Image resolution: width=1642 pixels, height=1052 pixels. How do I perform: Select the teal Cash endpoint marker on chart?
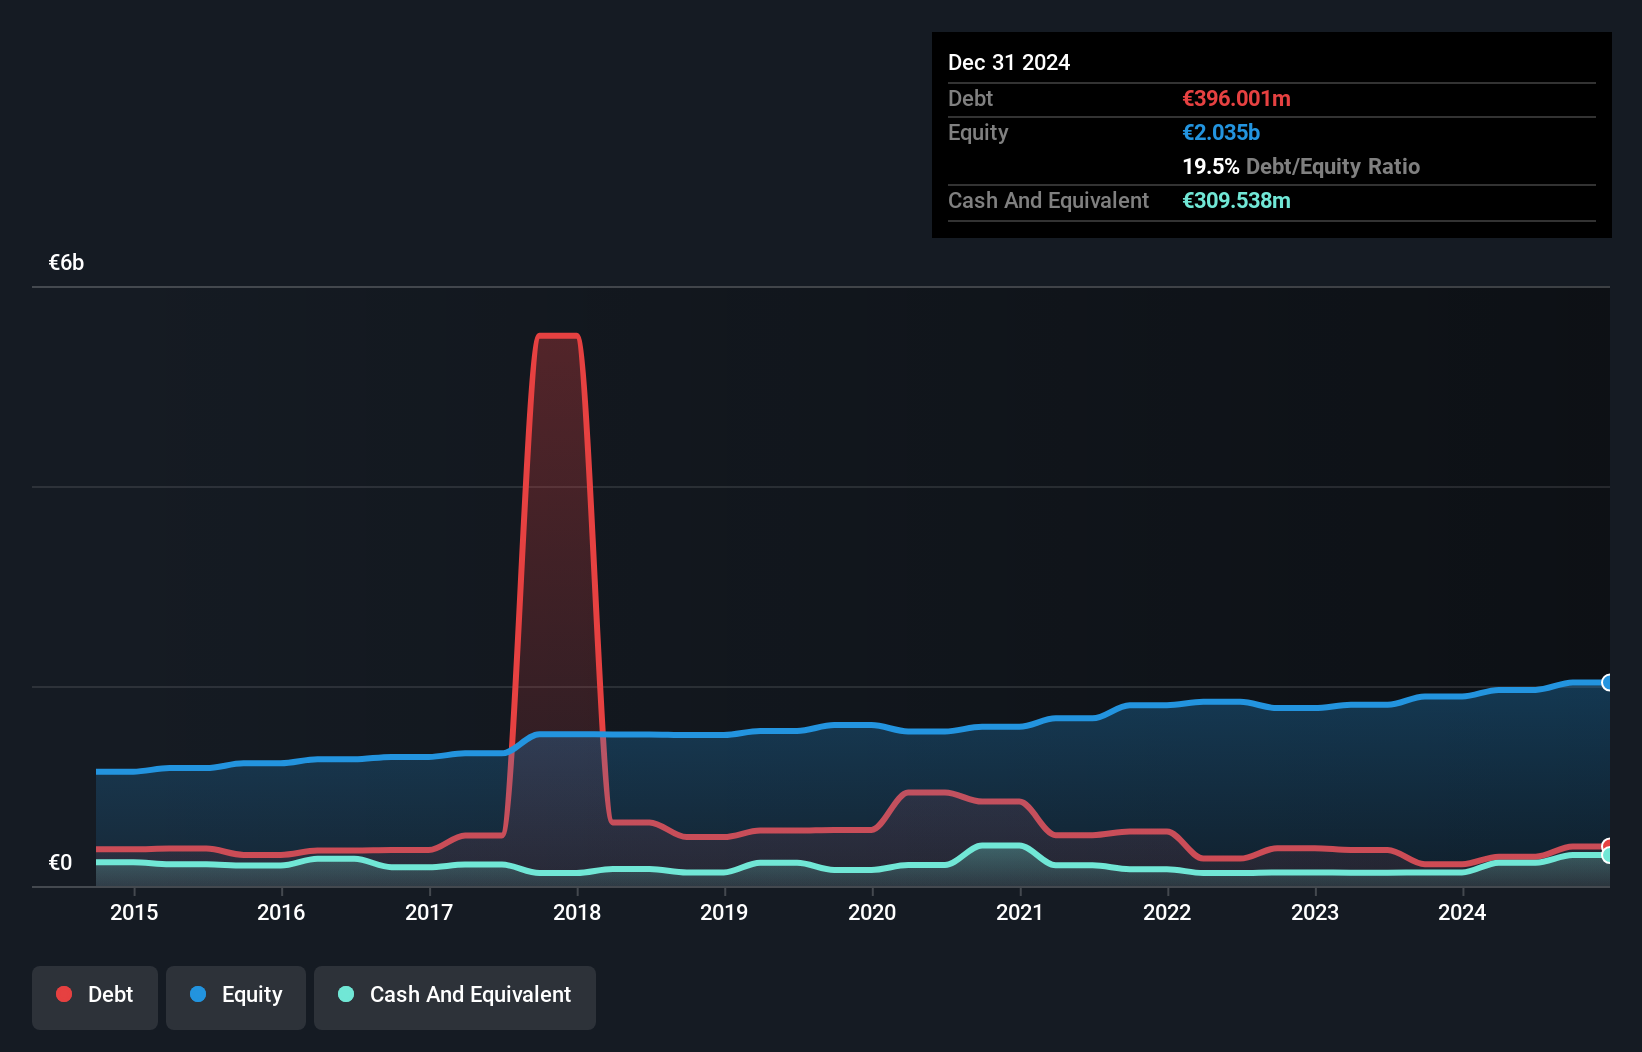pyautogui.click(x=1608, y=855)
